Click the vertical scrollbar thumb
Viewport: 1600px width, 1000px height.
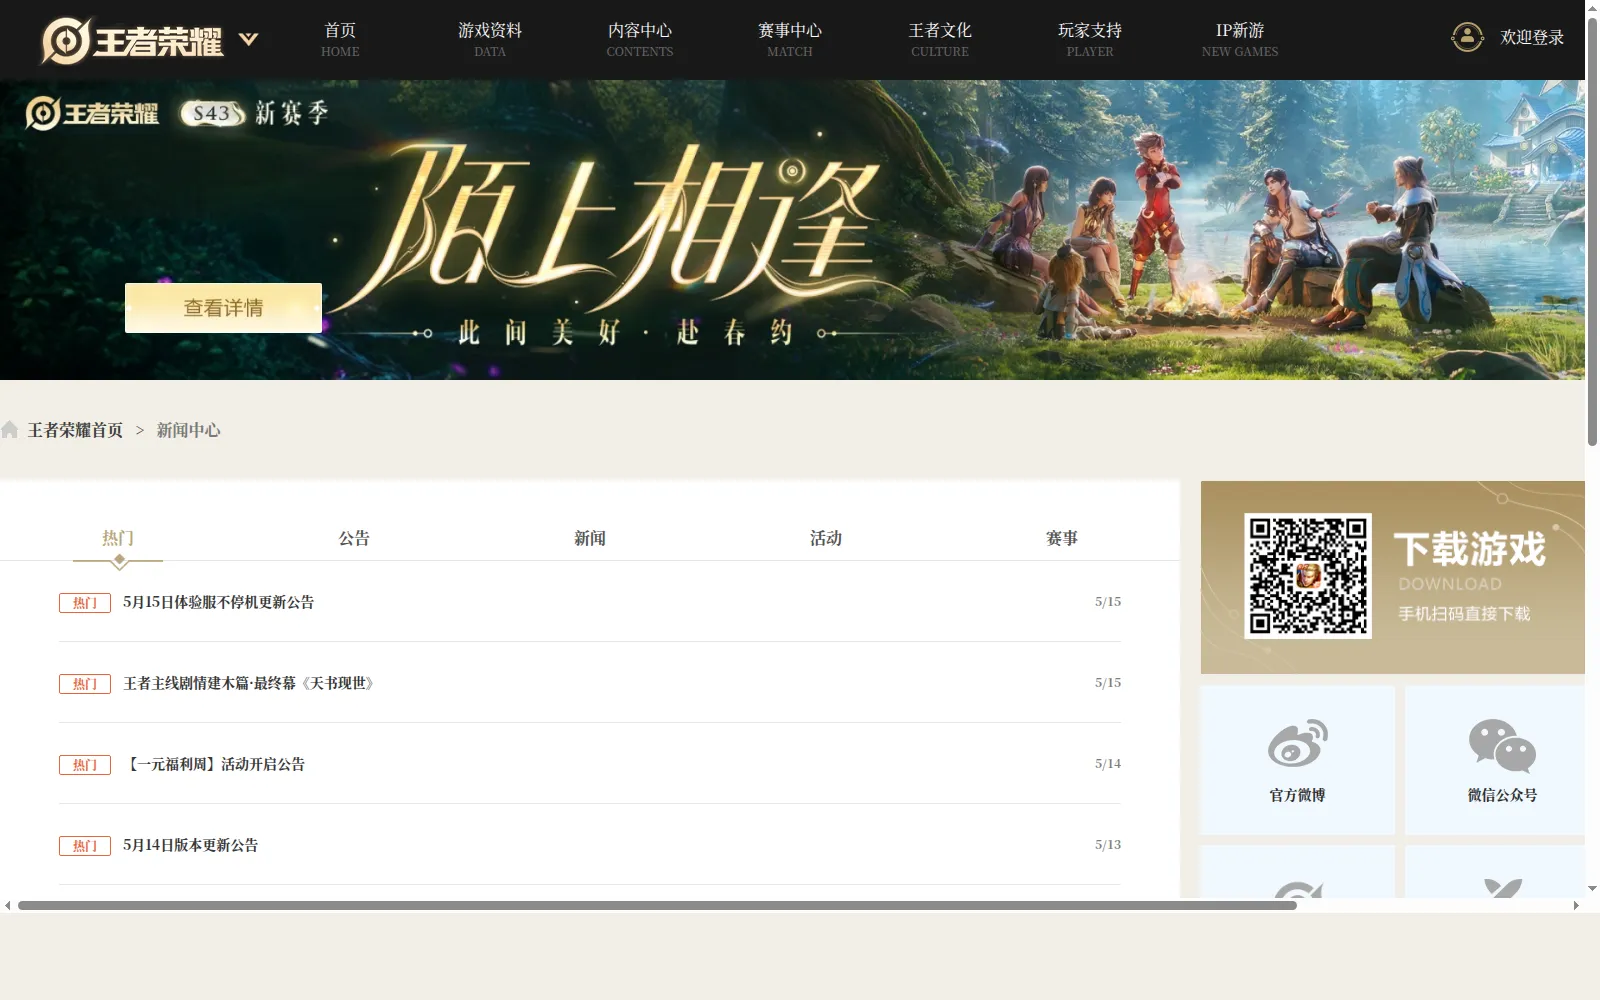[1592, 232]
